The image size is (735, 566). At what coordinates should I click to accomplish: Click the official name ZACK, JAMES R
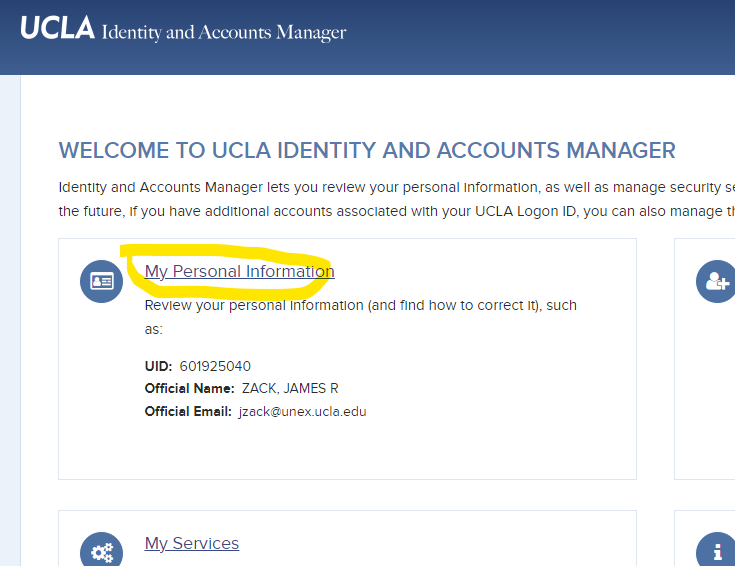[290, 389]
